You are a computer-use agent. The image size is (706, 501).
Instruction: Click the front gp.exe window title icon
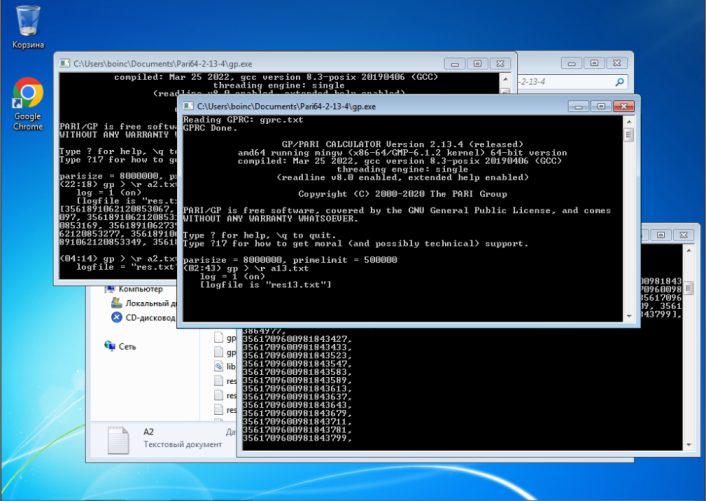(x=188, y=106)
